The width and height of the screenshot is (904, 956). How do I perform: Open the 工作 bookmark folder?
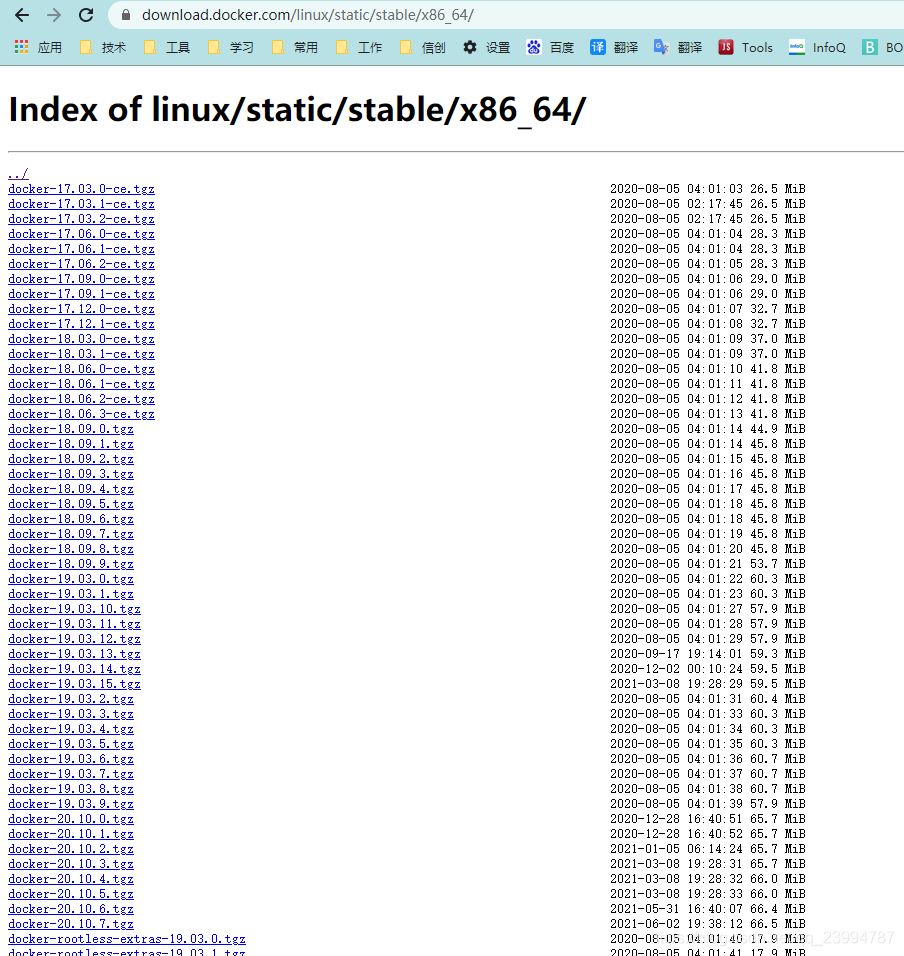coord(359,48)
